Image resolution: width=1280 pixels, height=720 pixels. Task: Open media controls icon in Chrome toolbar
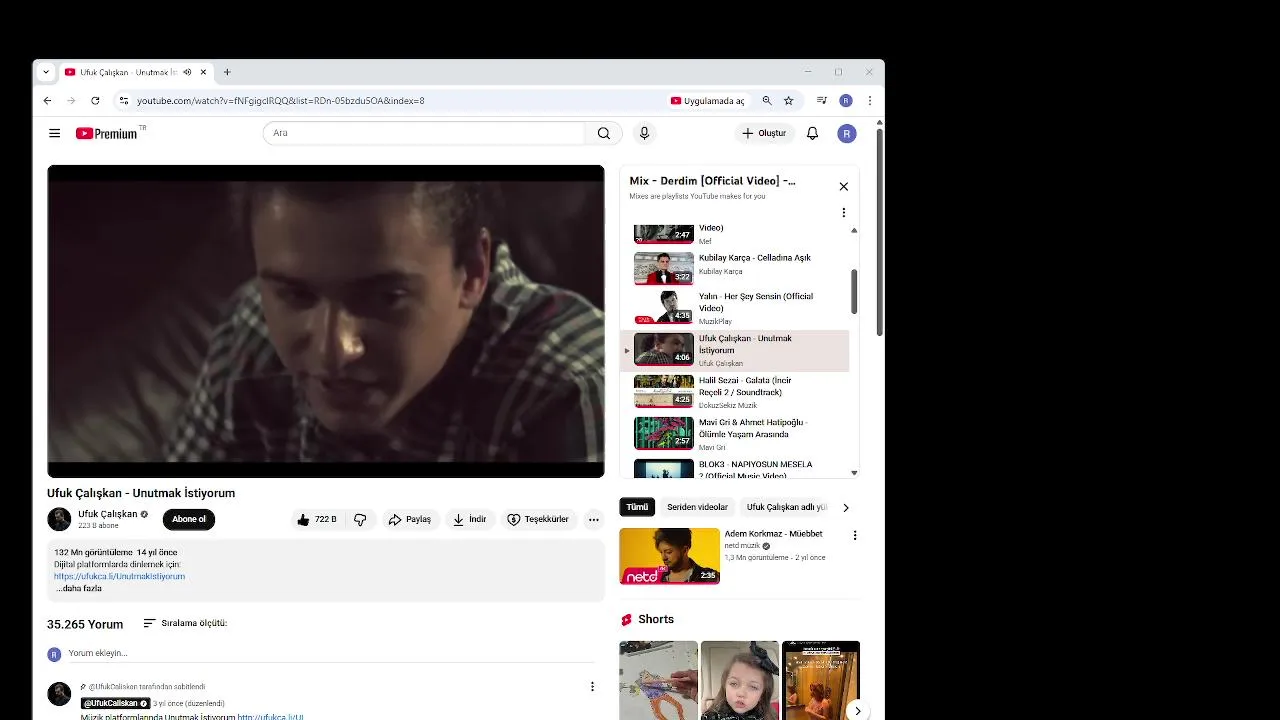coord(821,101)
